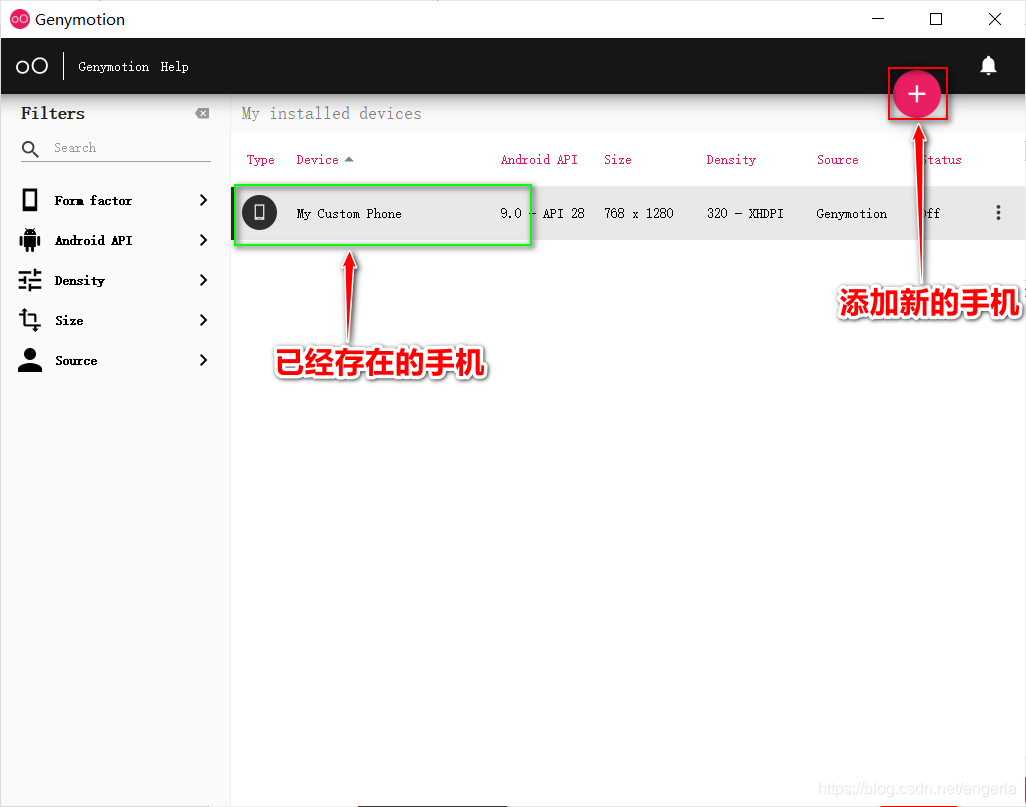Image resolution: width=1026 pixels, height=807 pixels.
Task: Click the Filters panel heading
Action: 52,113
